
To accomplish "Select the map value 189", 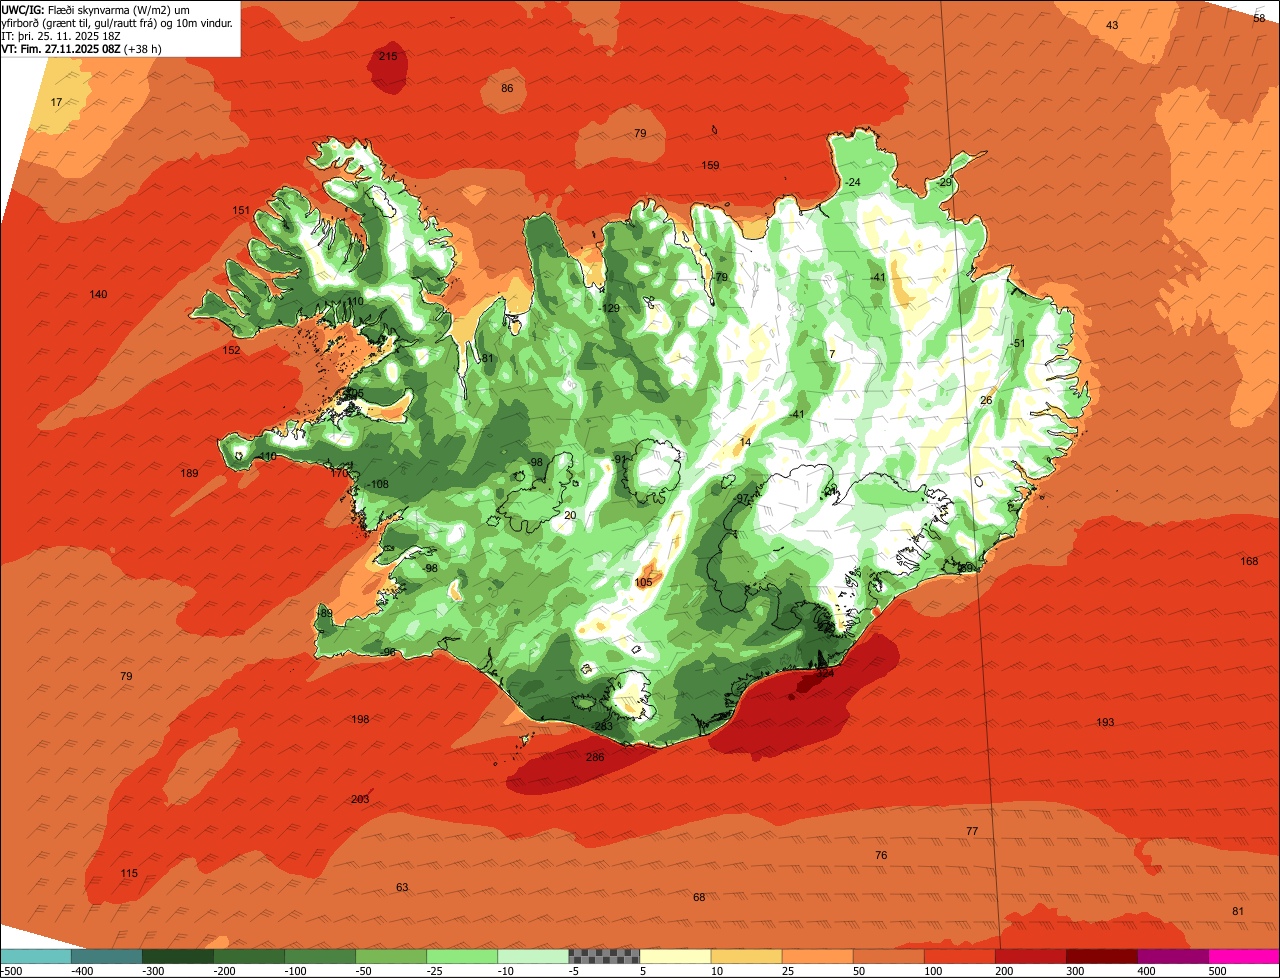I will coord(189,473).
